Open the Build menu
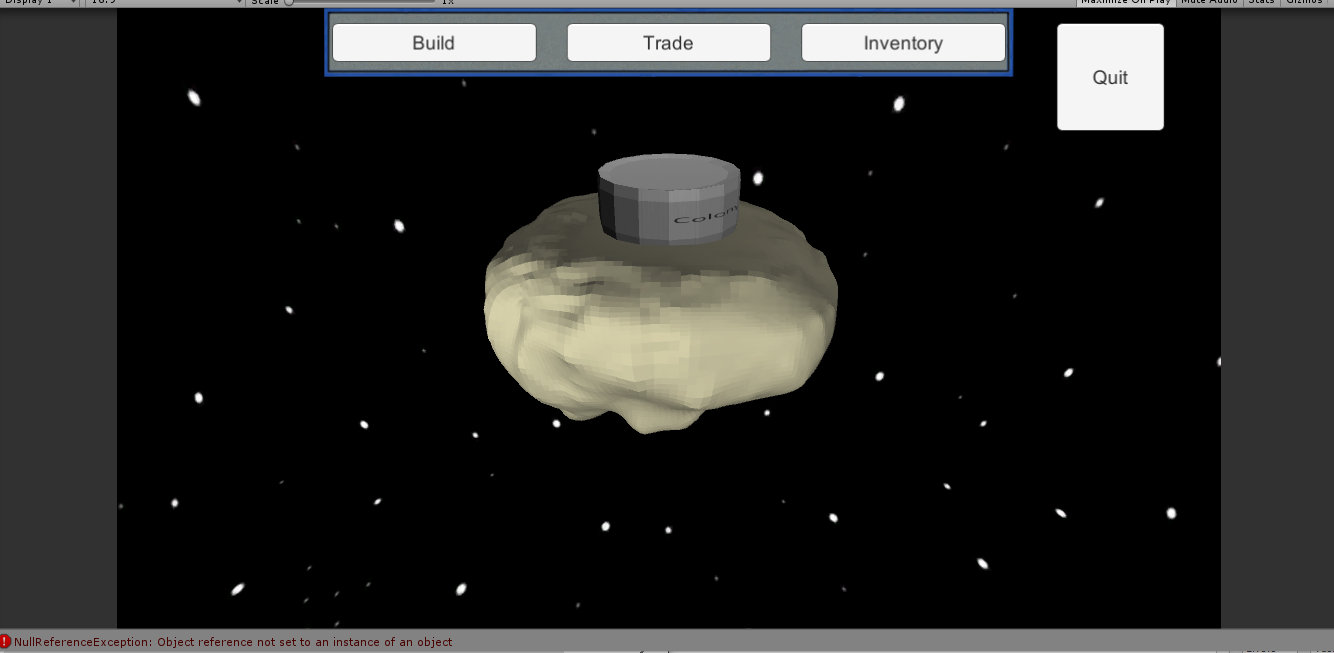This screenshot has height=653, width=1334. click(434, 43)
